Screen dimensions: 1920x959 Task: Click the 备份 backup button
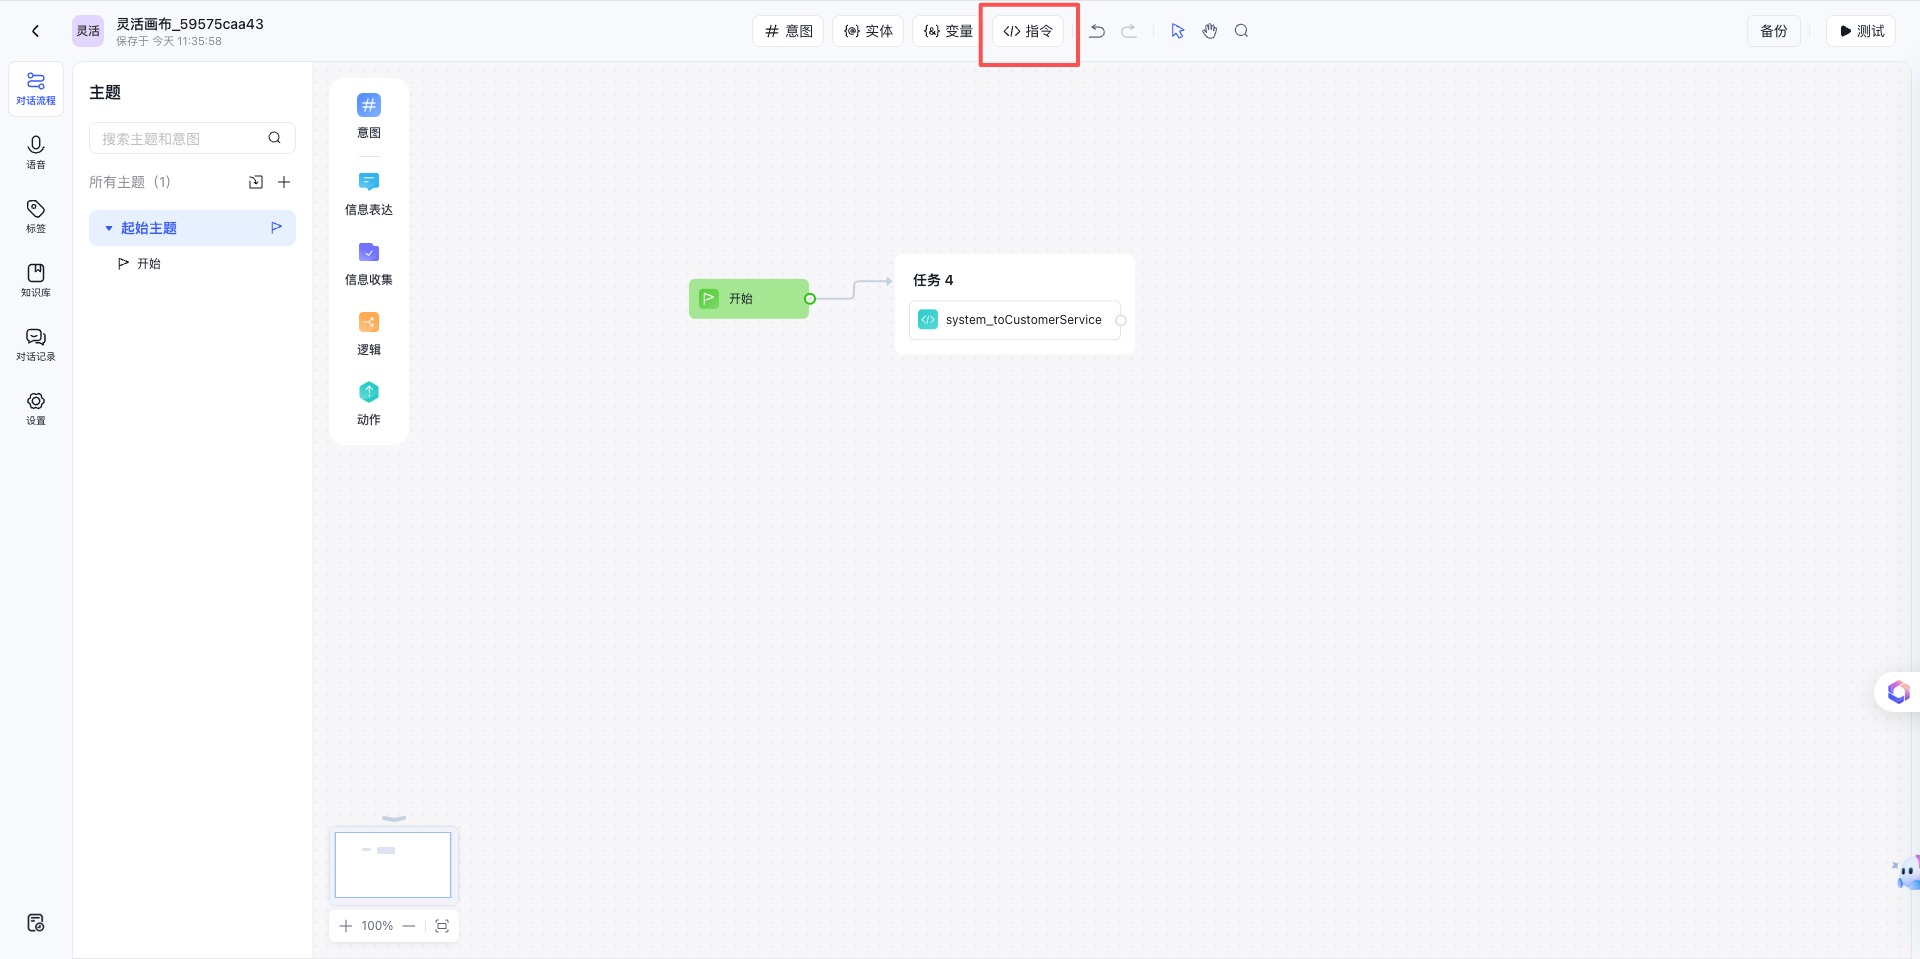point(1774,31)
